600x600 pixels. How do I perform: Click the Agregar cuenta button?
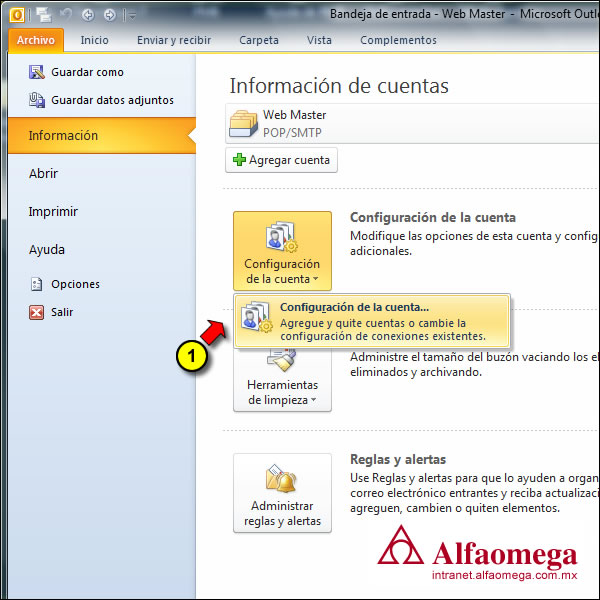[x=281, y=160]
